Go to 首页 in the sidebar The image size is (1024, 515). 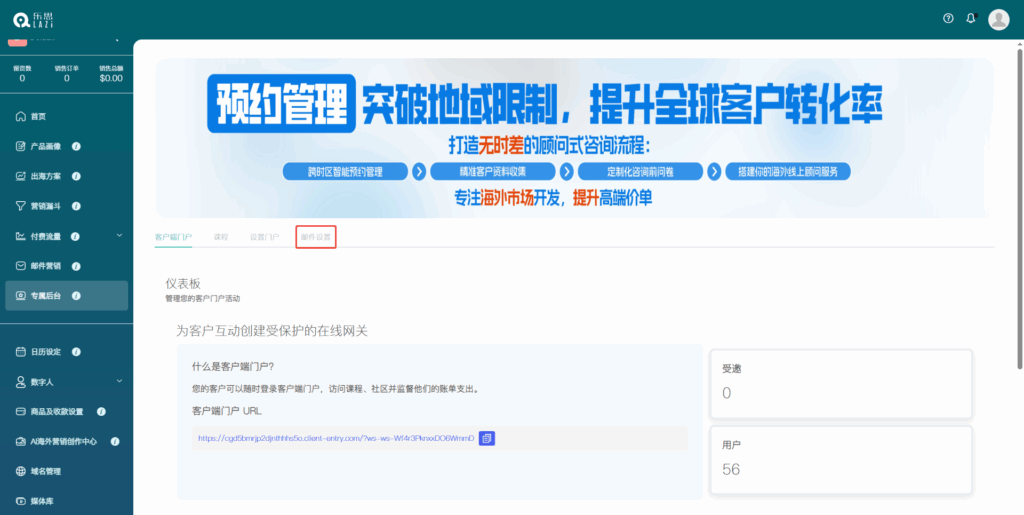click(x=38, y=116)
